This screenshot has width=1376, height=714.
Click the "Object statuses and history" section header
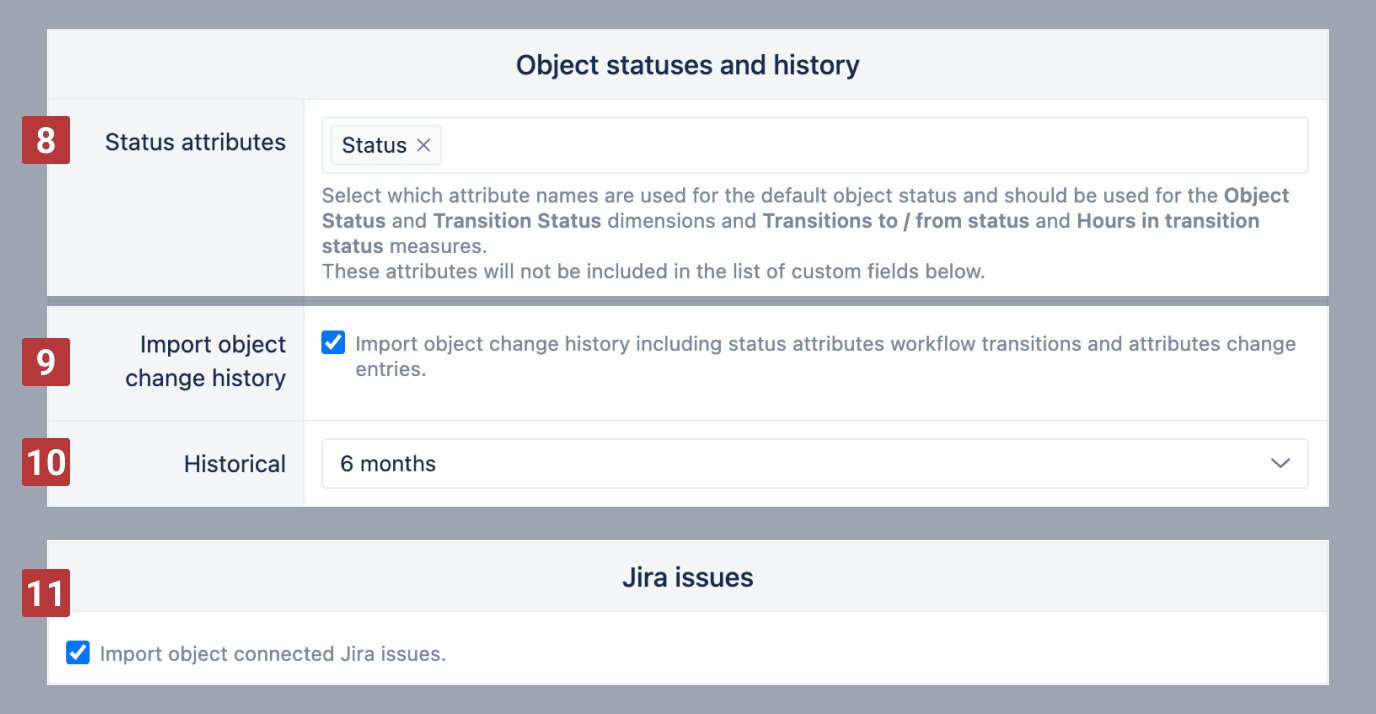coord(687,66)
